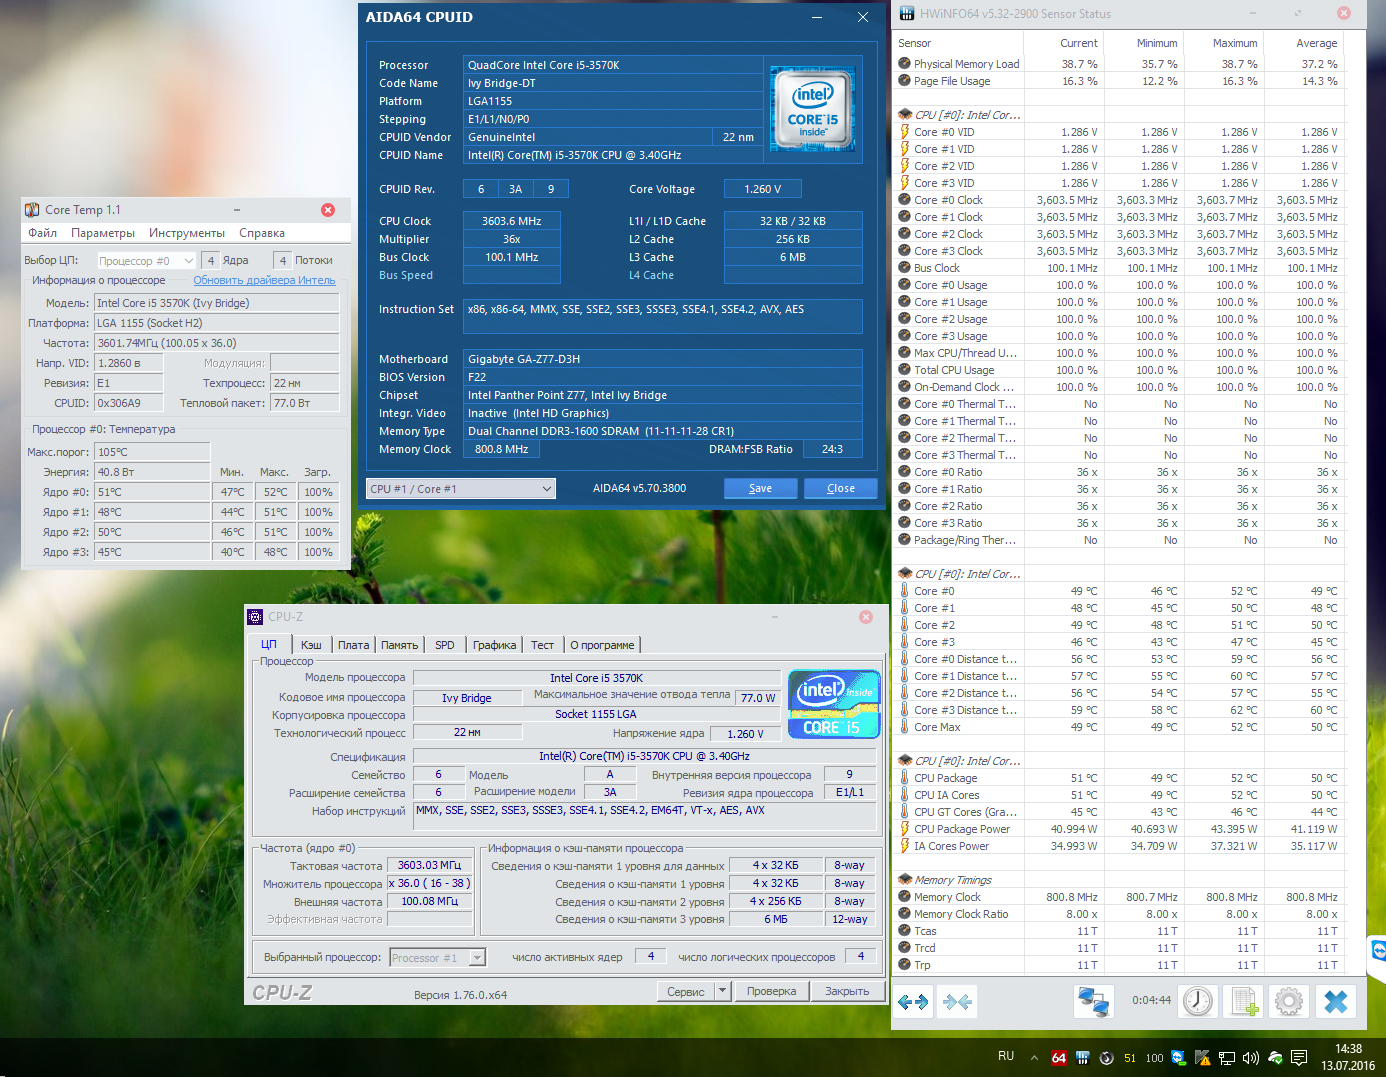
Task: Click the collapse columns arrows icon in HWiNFO
Action: point(957,1001)
